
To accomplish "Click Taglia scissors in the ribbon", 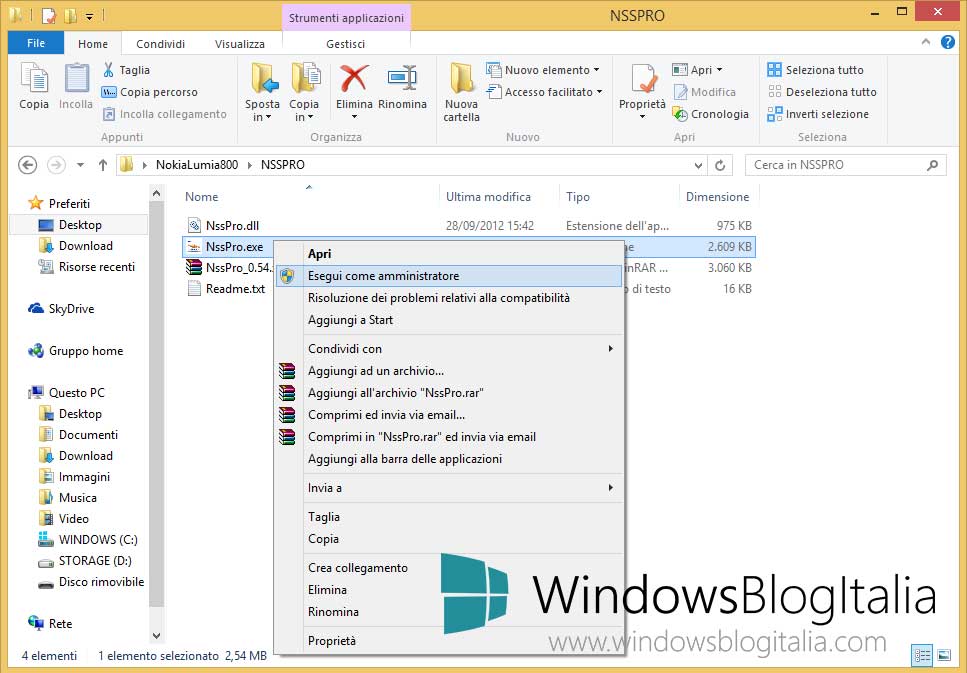I will click(126, 70).
